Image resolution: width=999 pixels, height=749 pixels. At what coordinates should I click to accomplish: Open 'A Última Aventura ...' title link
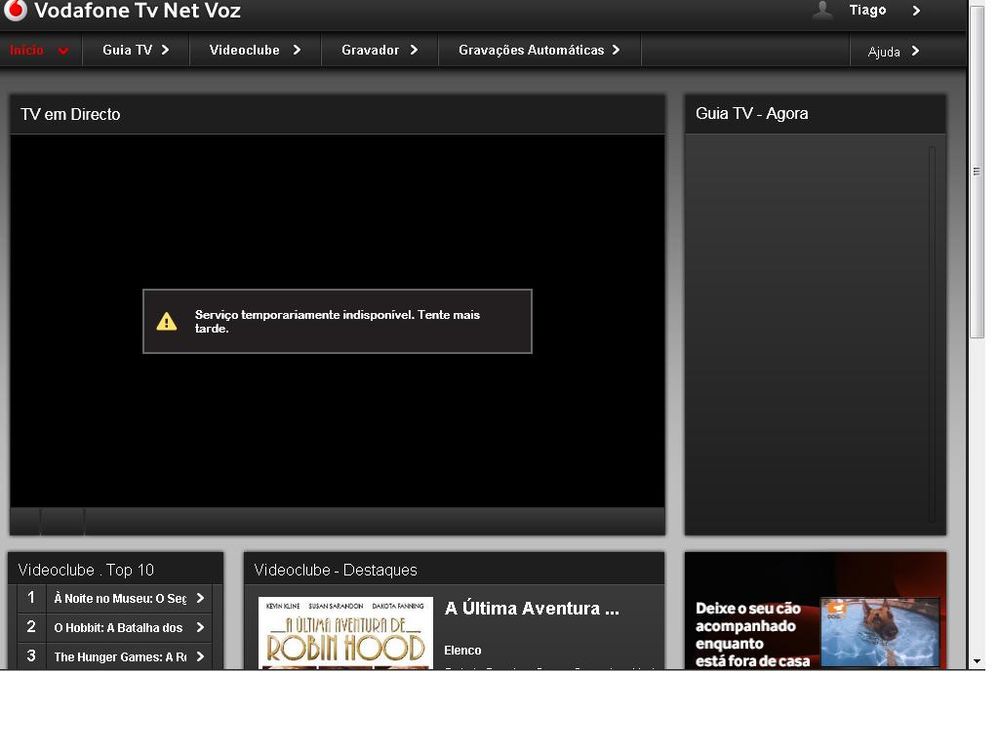pyautogui.click(x=531, y=608)
